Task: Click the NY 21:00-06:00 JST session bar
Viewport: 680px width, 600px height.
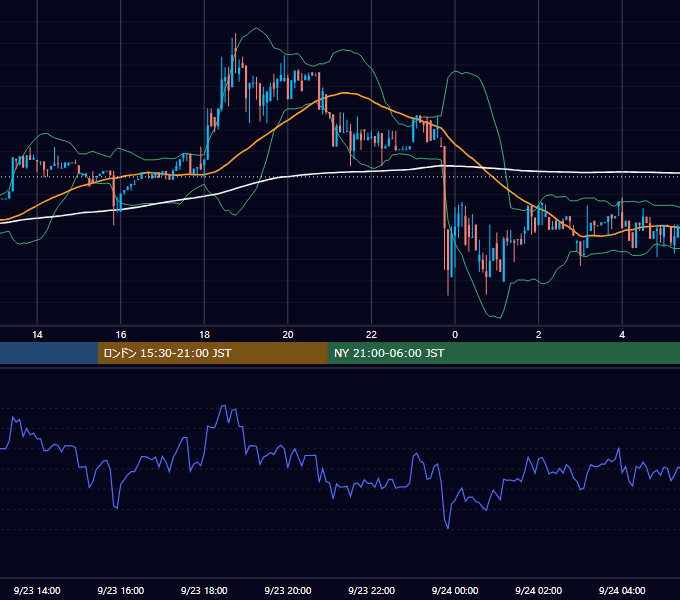Action: click(503, 353)
